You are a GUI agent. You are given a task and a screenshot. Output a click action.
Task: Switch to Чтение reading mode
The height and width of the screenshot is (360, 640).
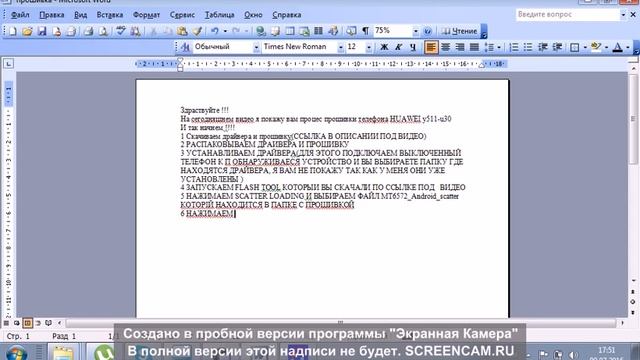click(459, 31)
